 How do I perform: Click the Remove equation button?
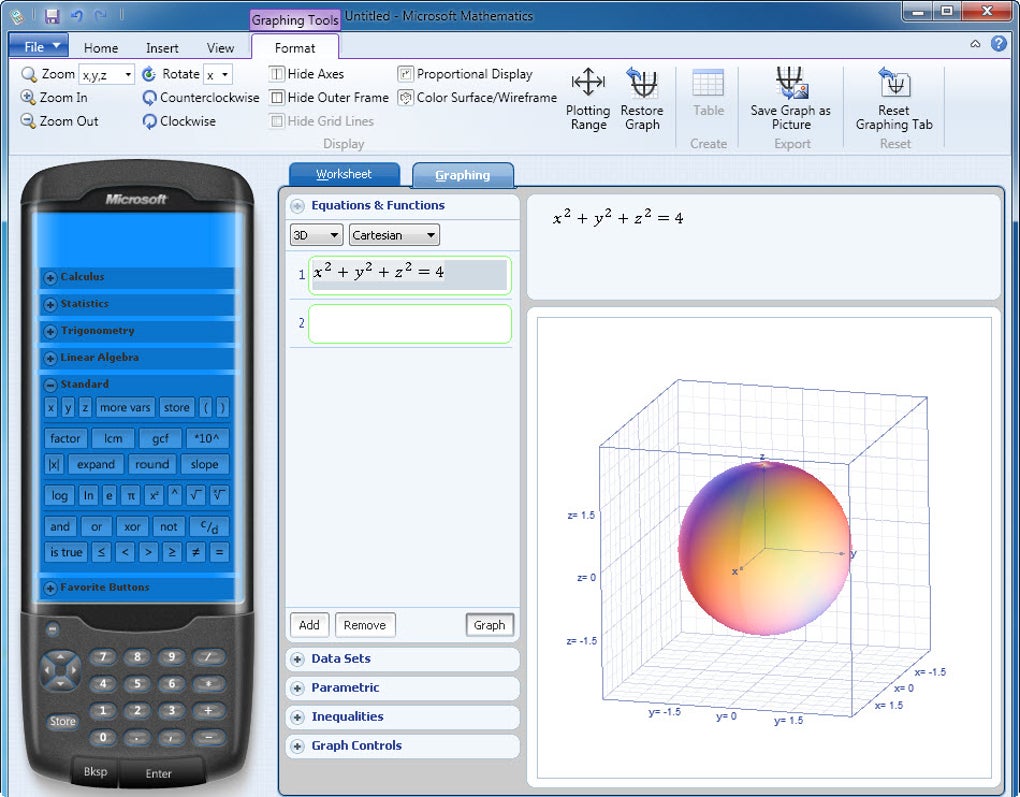point(365,625)
